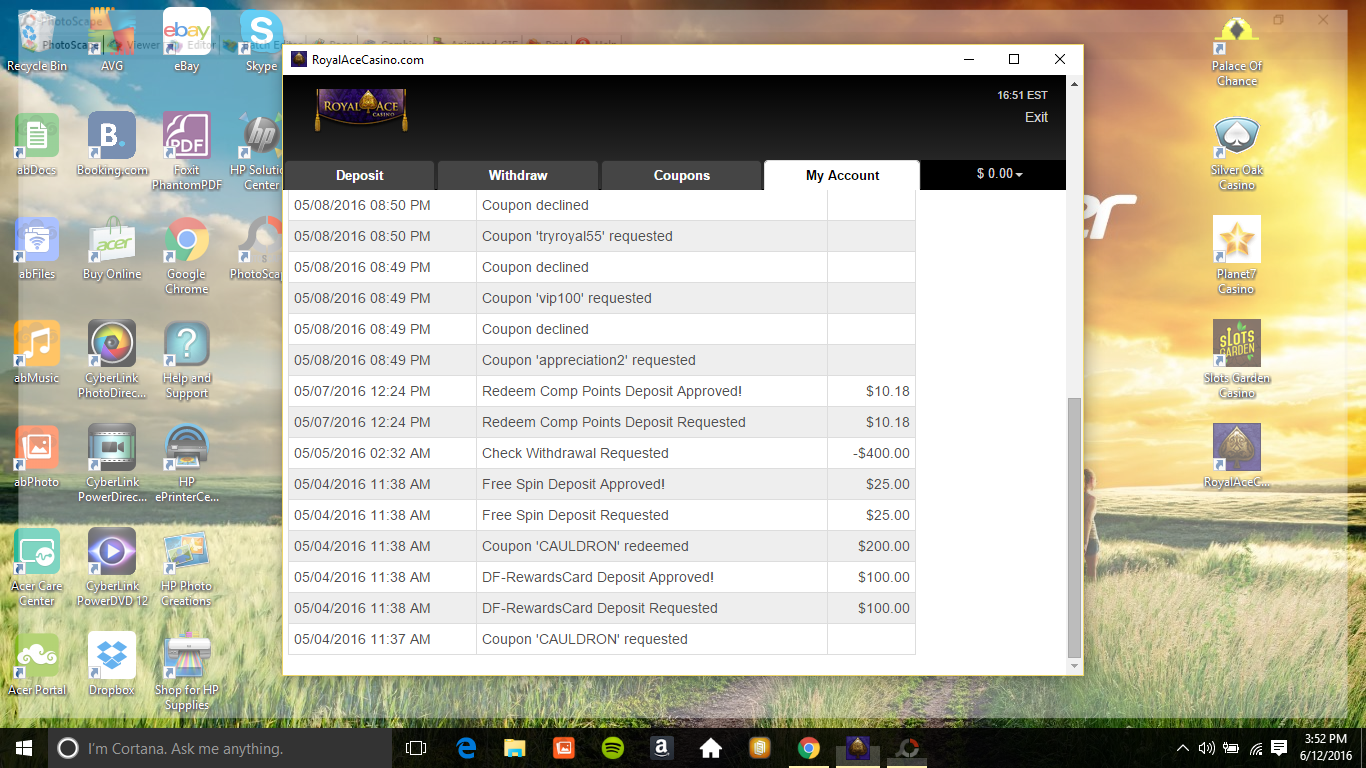Click the 05/05/2016 02:32 AM date cell
The image size is (1366, 768).
click(x=383, y=453)
